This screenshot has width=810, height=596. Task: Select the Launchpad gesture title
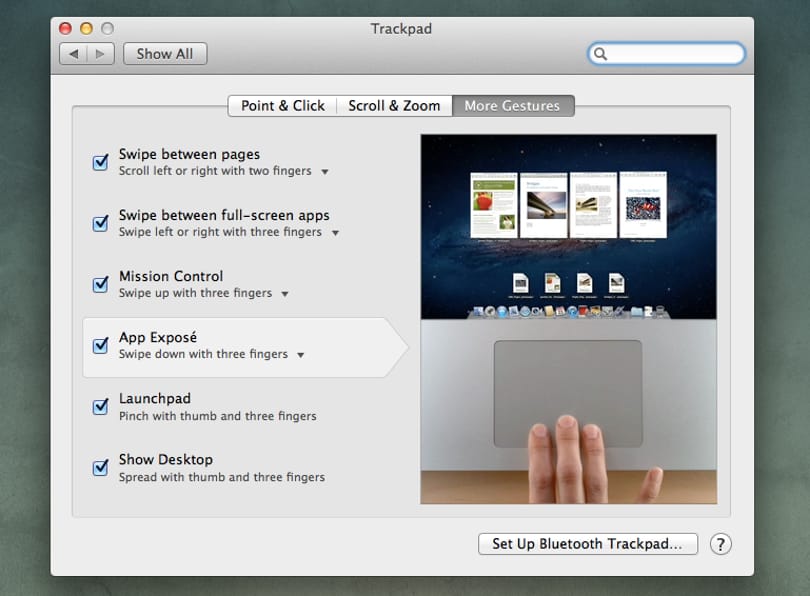pyautogui.click(x=155, y=398)
